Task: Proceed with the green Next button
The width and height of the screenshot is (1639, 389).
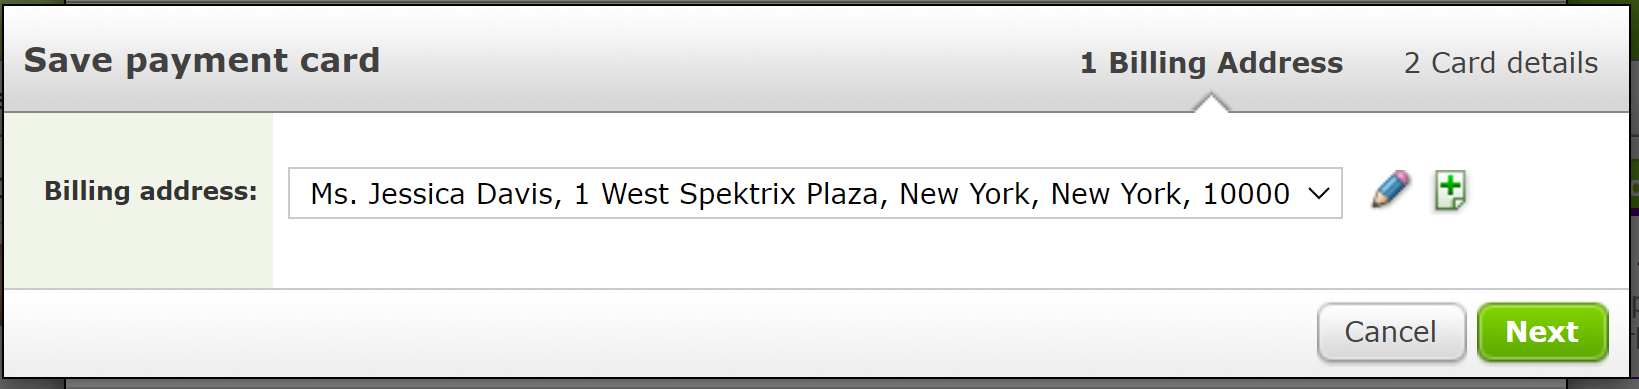Action: (x=1542, y=332)
